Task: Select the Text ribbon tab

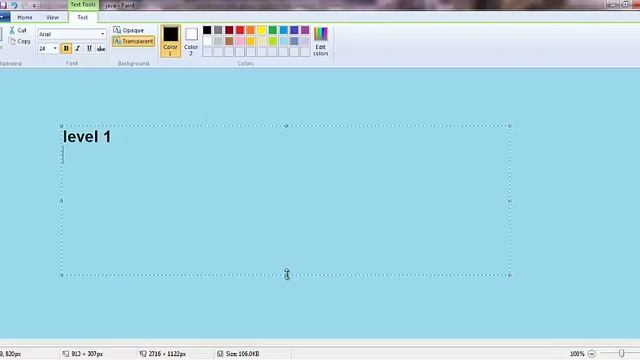Action: point(82,17)
